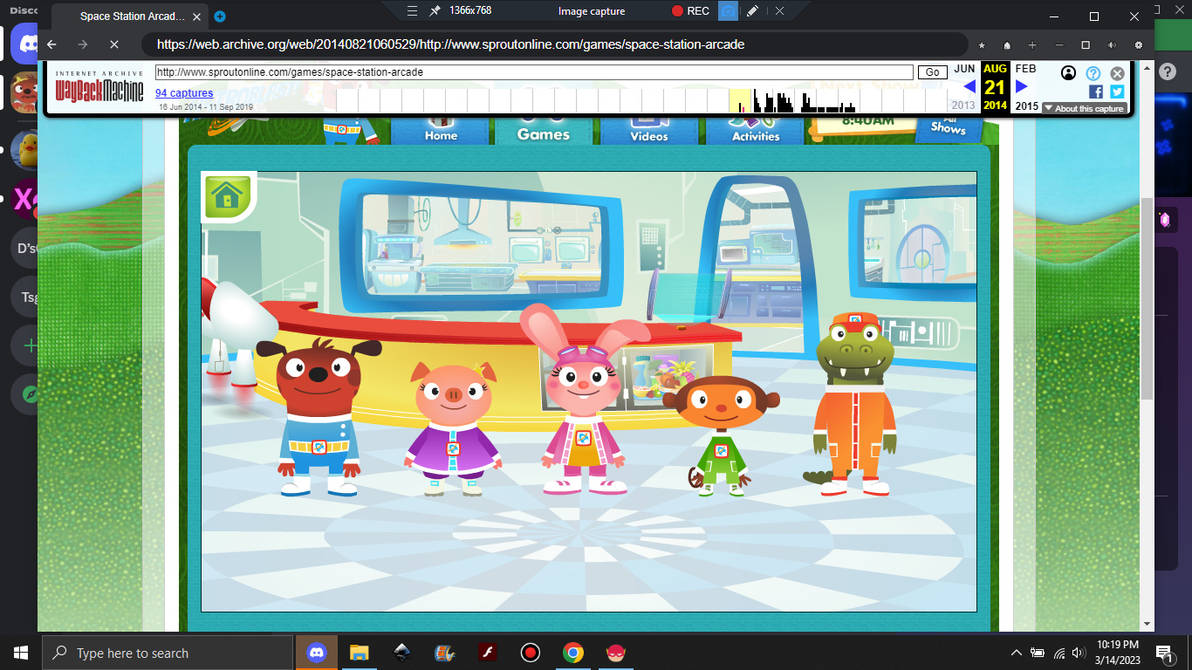Viewport: 1192px width, 670px height.
Task: Select the FEB next month label
Action: click(1026, 68)
